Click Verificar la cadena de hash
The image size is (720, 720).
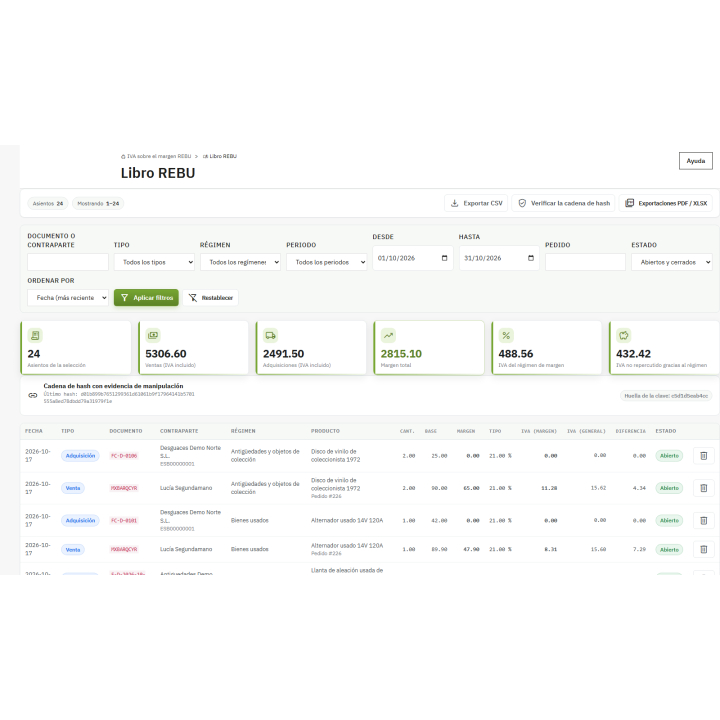[563, 203]
